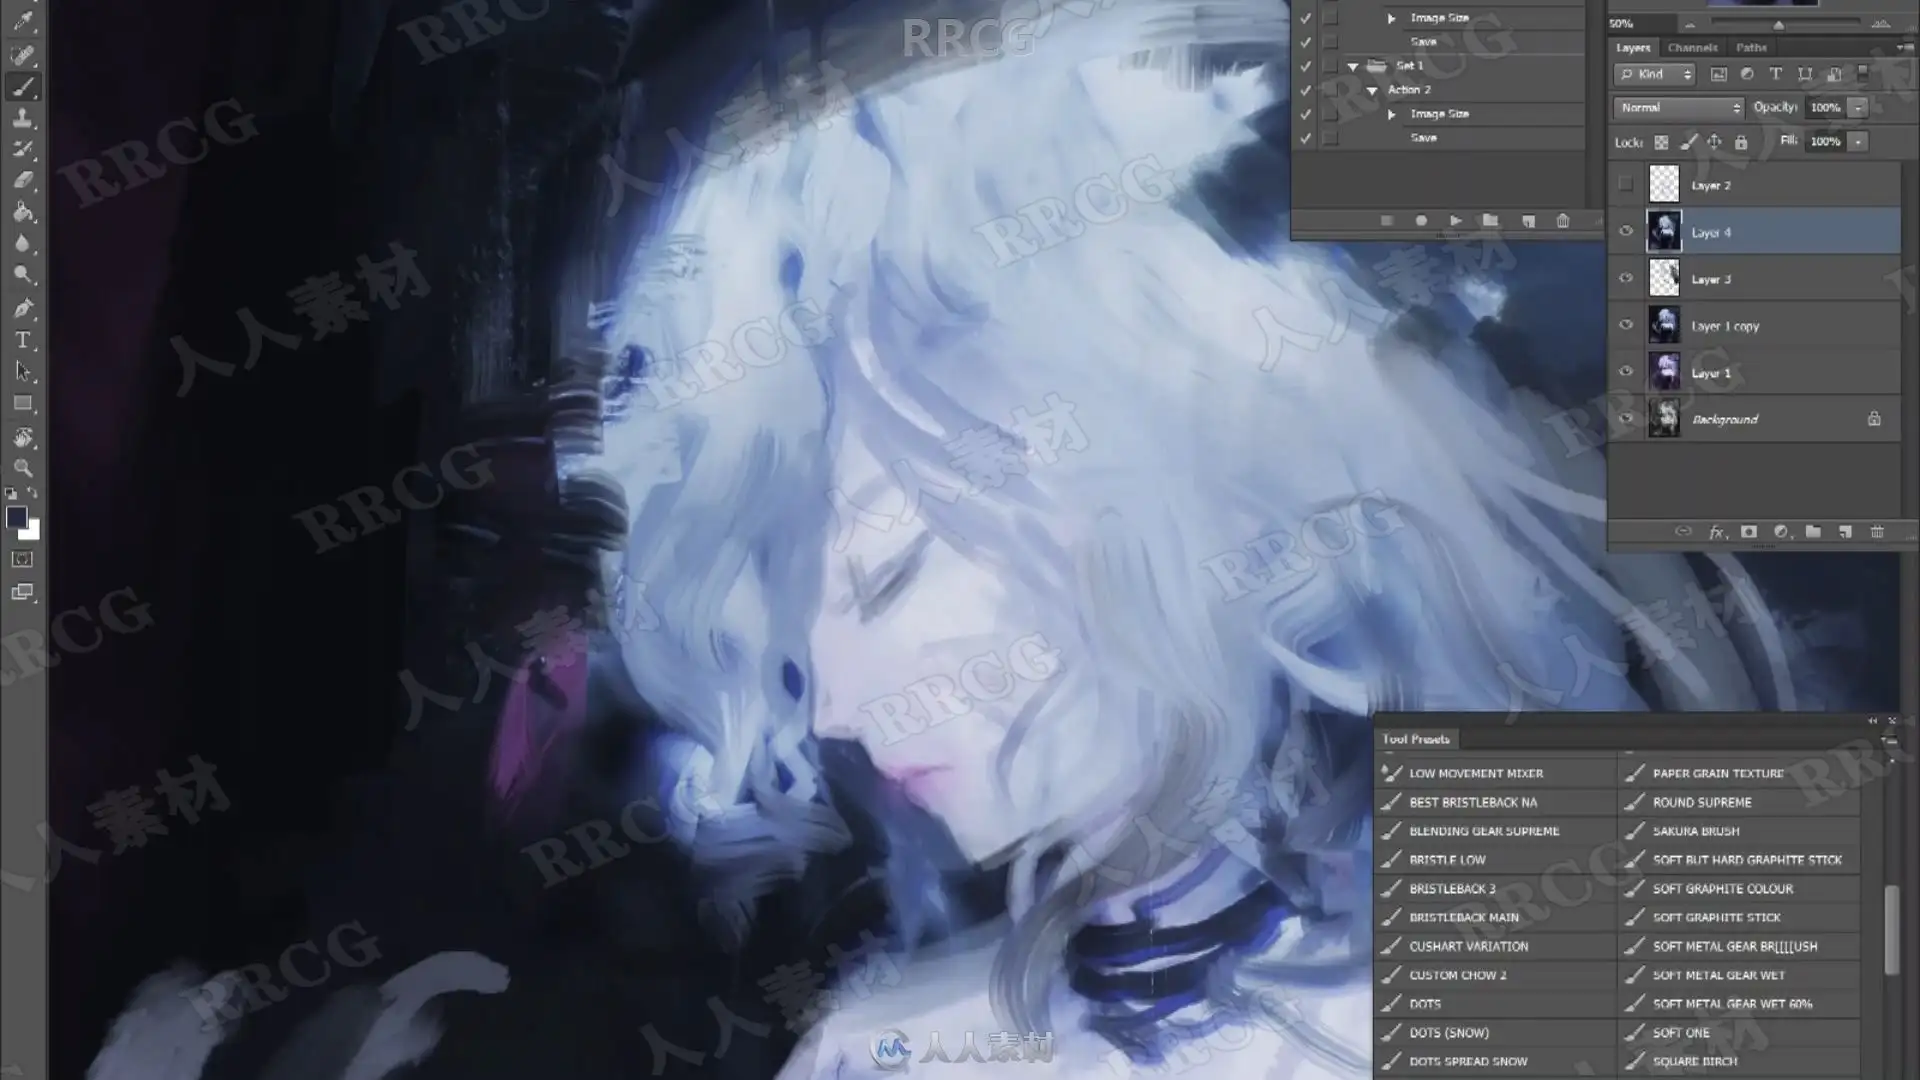Image resolution: width=1920 pixels, height=1080 pixels.
Task: Select the Rectangle shape tool
Action: (23, 404)
